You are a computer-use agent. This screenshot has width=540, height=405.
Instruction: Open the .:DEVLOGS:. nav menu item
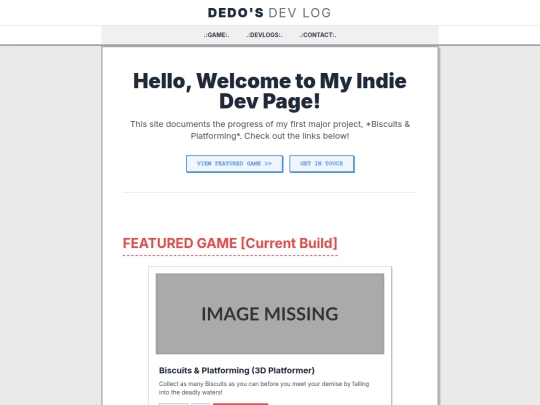click(264, 35)
